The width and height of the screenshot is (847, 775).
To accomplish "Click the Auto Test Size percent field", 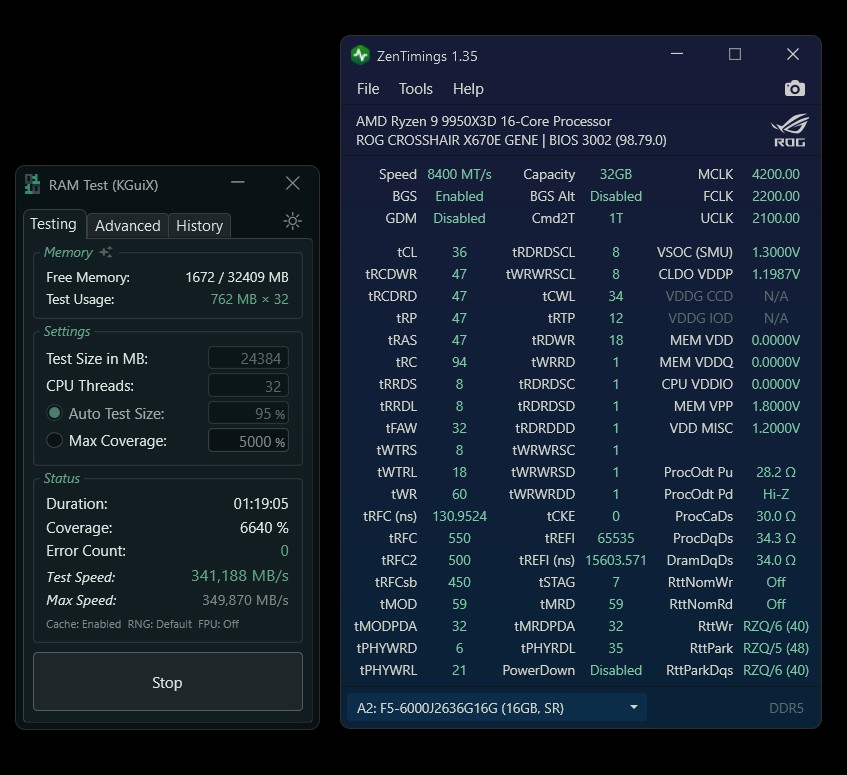I will (248, 413).
